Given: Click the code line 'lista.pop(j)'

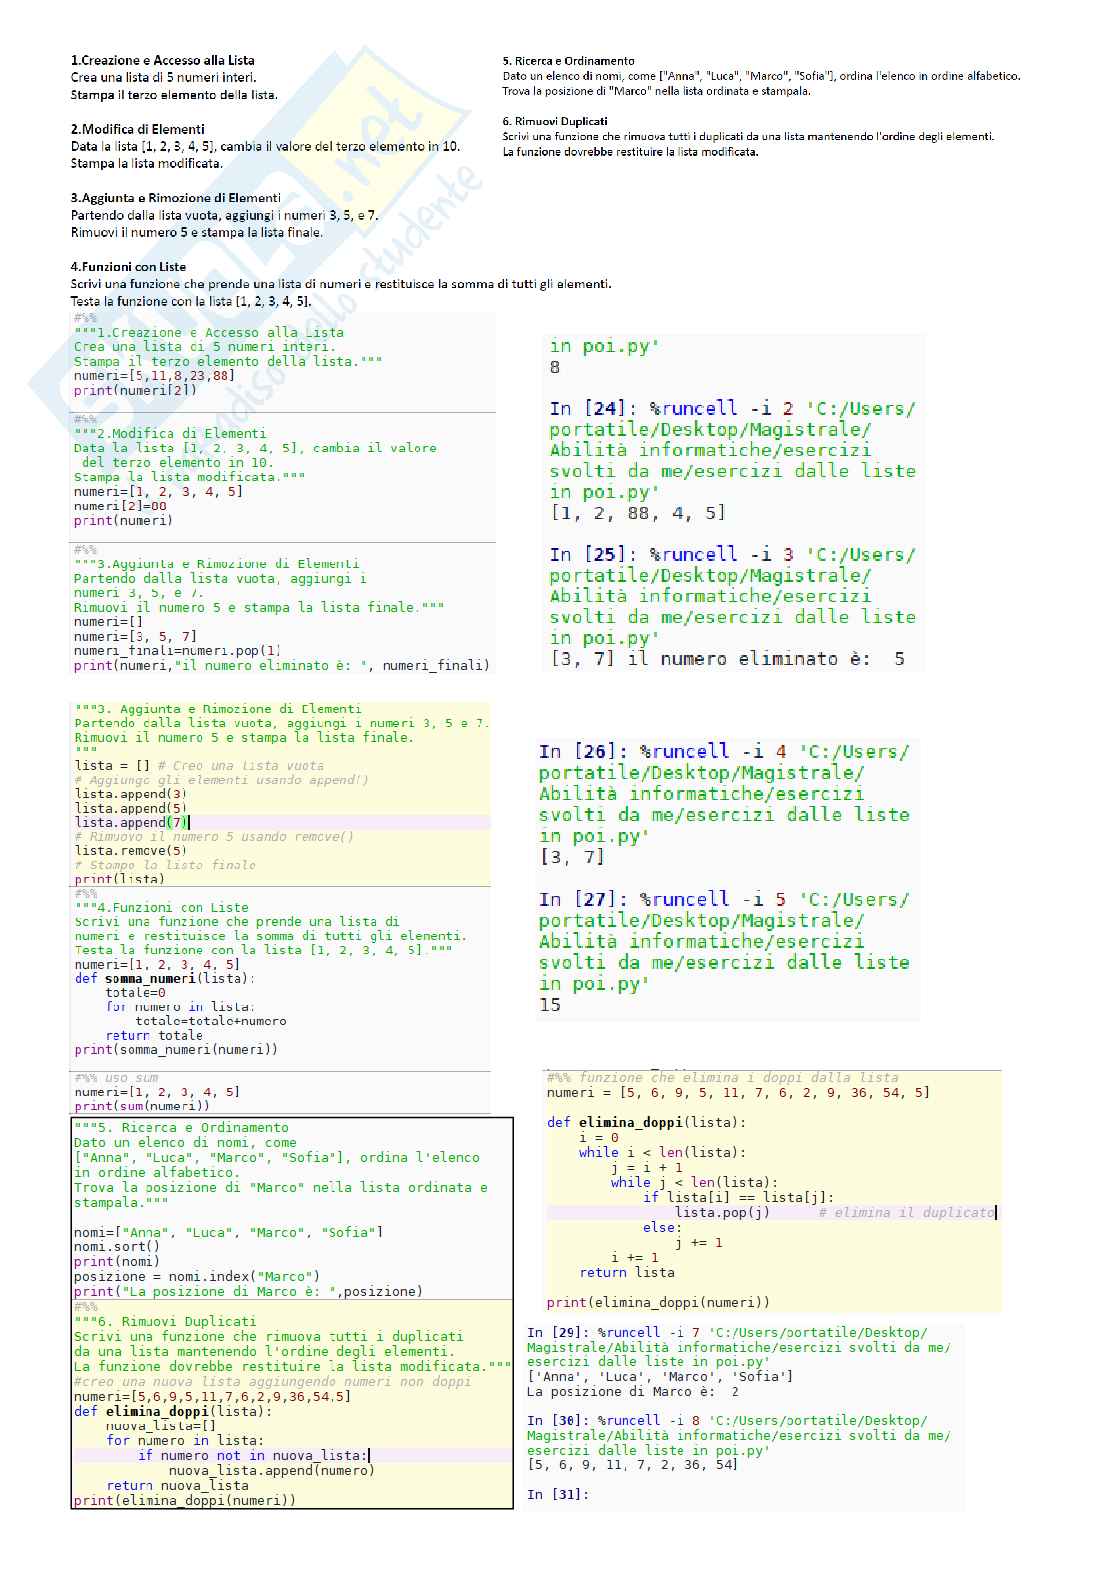Looking at the screenshot, I should (723, 1212).
